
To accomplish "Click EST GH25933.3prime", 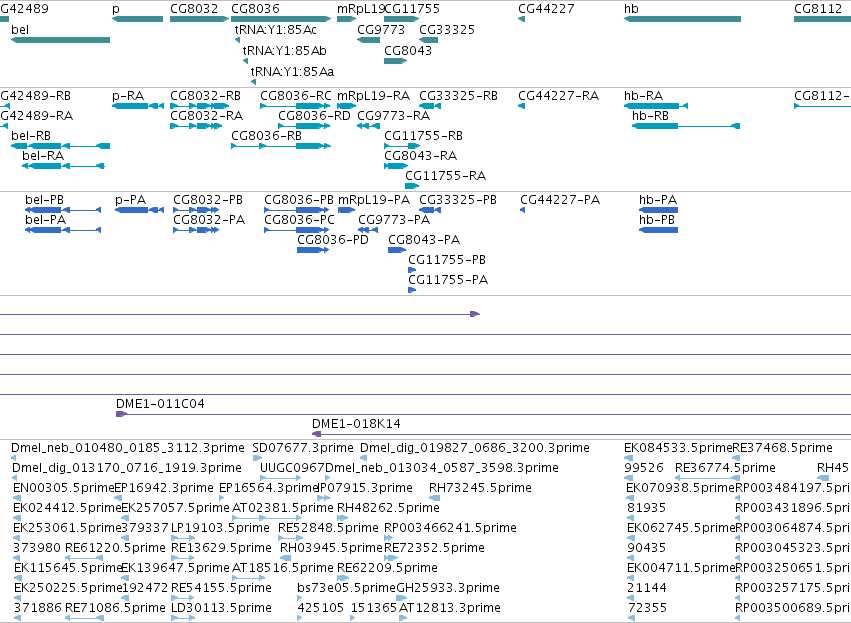I will pyautogui.click(x=448, y=588).
